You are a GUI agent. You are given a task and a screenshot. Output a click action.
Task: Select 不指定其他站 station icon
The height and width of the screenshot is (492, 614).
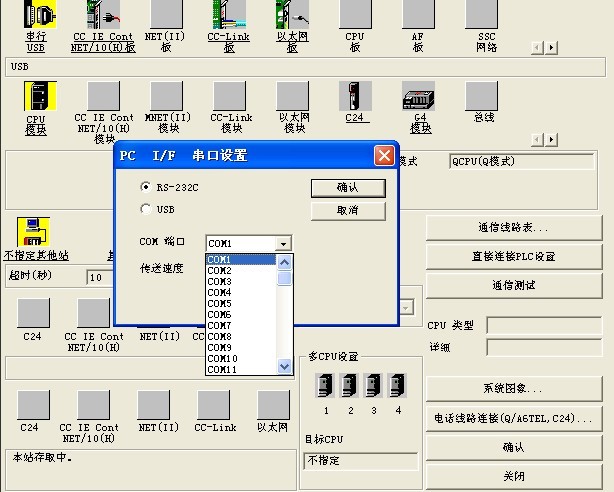(35, 231)
